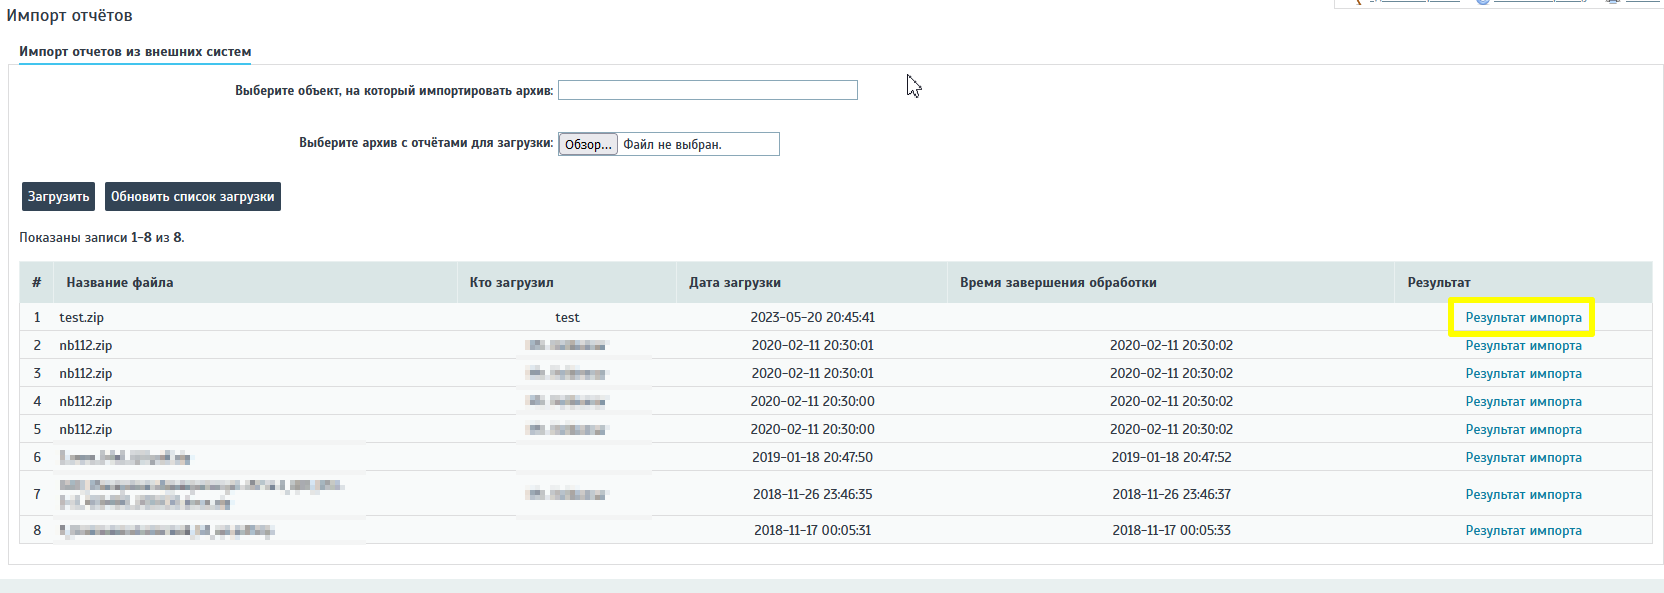Click the object selection input field
Image resolution: width=1664 pixels, height=593 pixels.
click(707, 91)
